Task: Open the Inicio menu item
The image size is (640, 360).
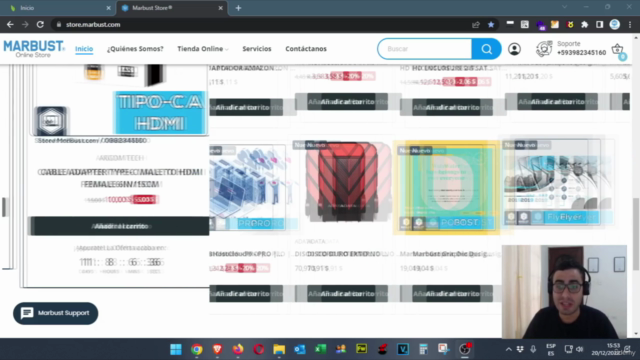Action: point(84,49)
